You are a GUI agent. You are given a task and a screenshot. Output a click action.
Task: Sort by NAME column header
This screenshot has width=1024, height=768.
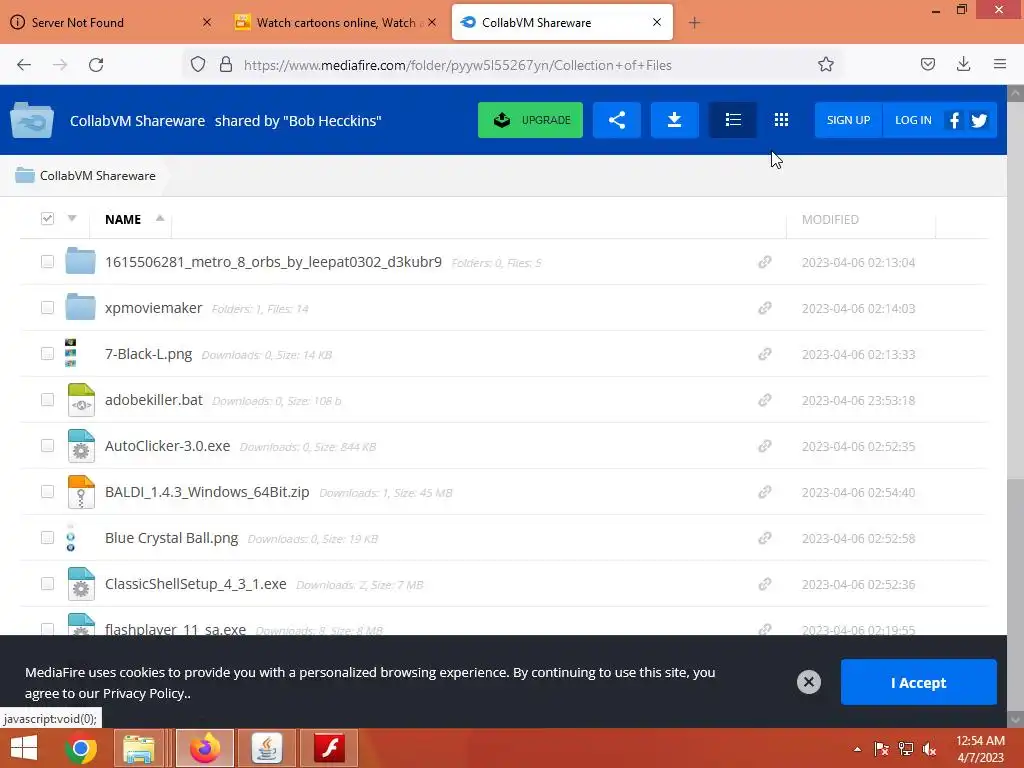[123, 219]
